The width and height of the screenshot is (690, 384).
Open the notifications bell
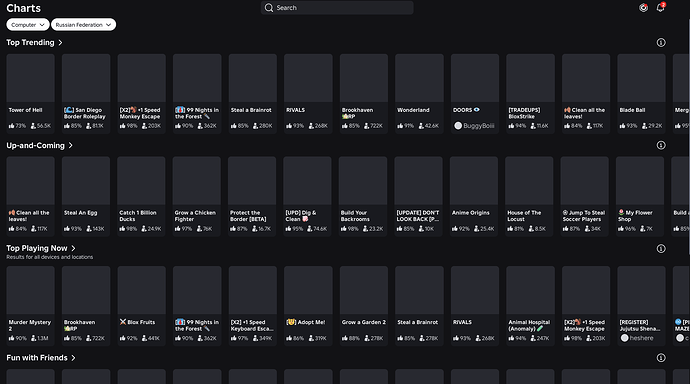[660, 7]
